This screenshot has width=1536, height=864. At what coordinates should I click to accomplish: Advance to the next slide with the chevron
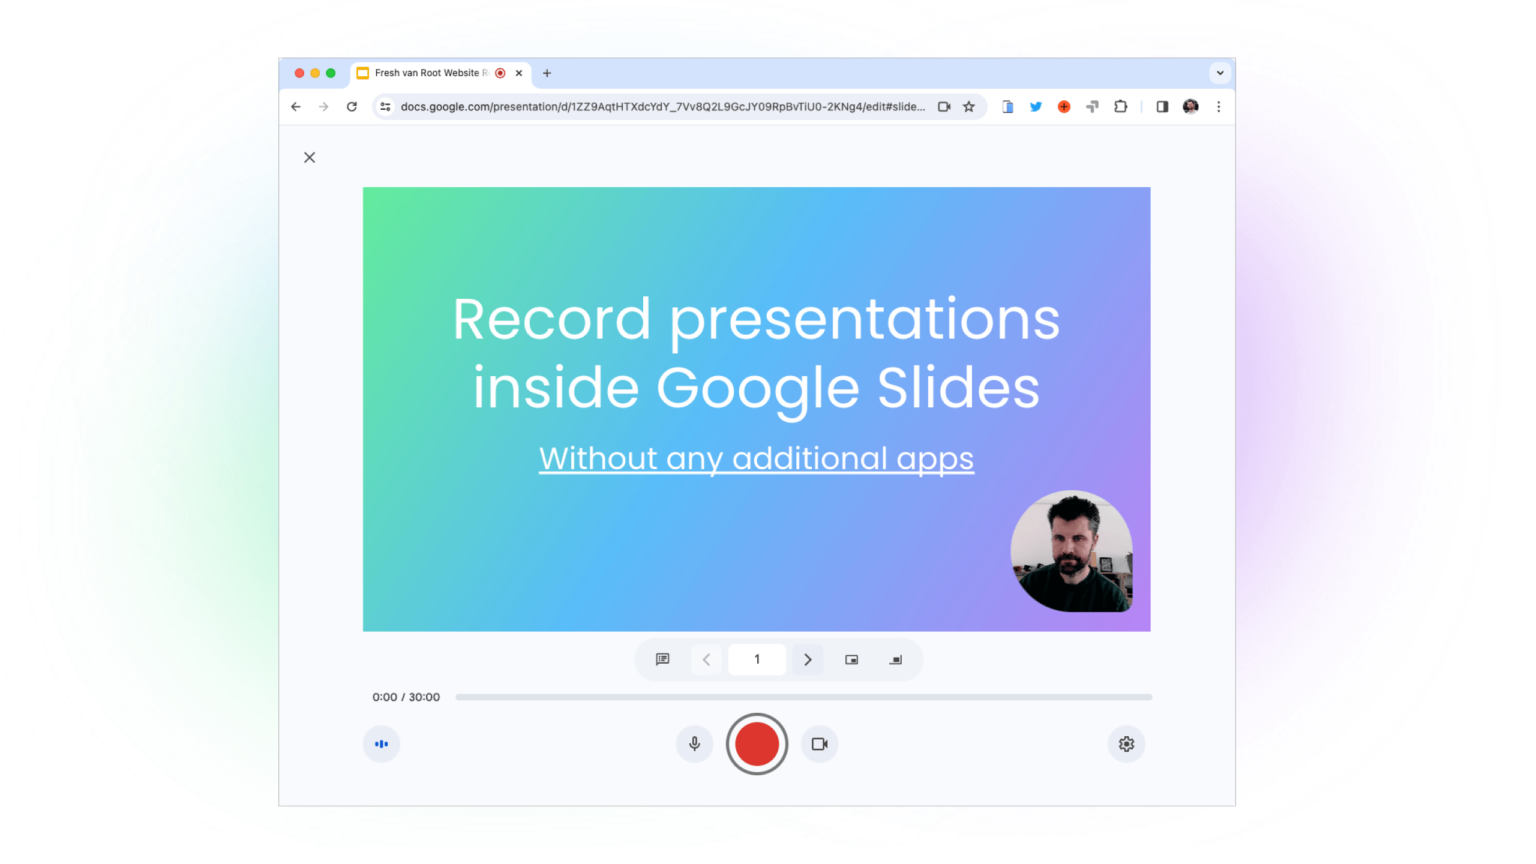click(x=807, y=659)
